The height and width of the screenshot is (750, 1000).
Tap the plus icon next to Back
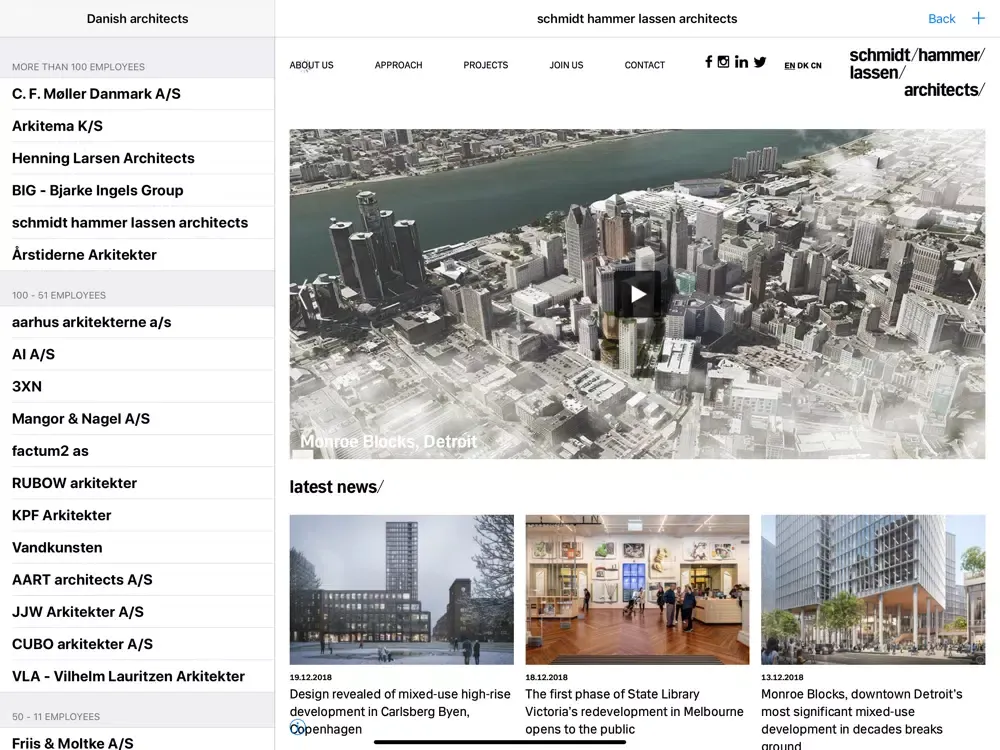pyautogui.click(x=978, y=18)
